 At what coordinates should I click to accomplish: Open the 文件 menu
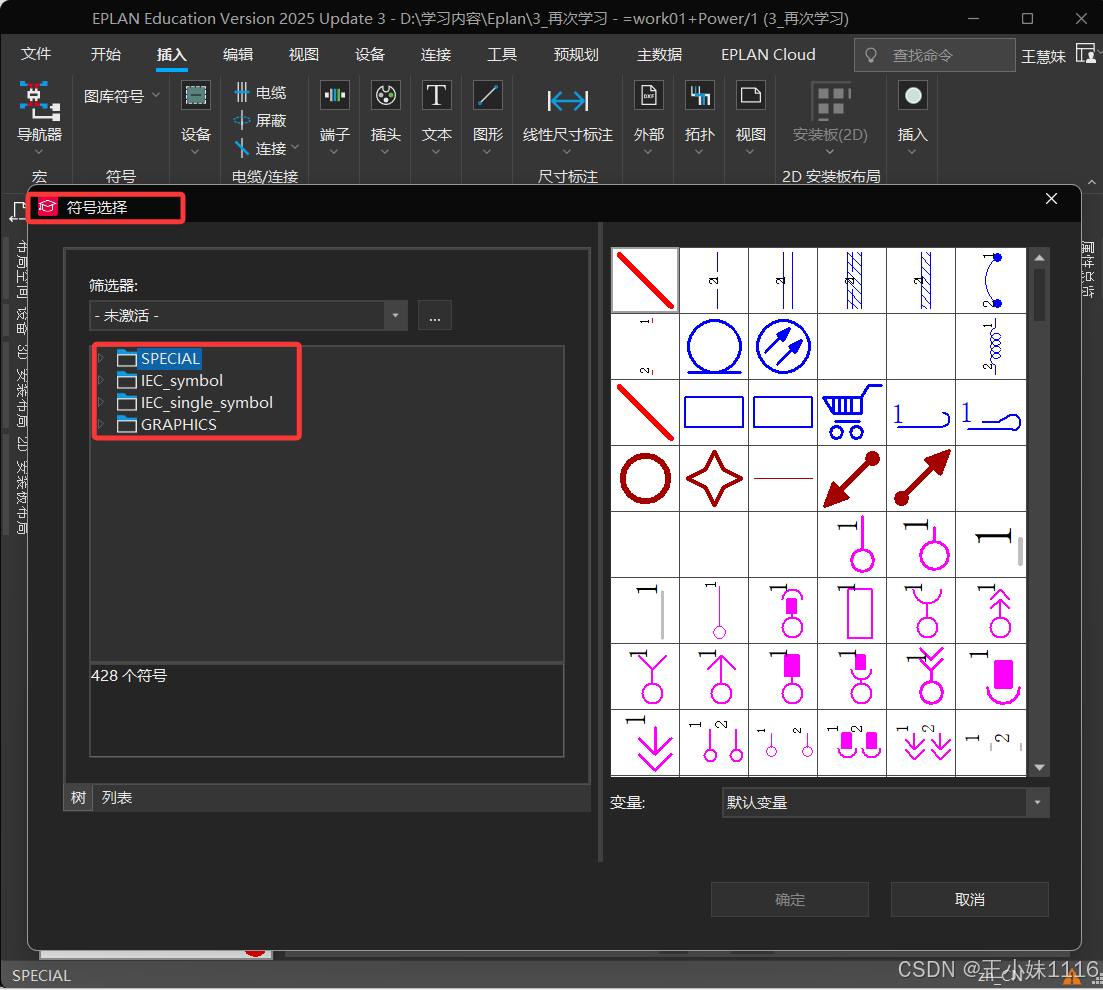tap(36, 54)
